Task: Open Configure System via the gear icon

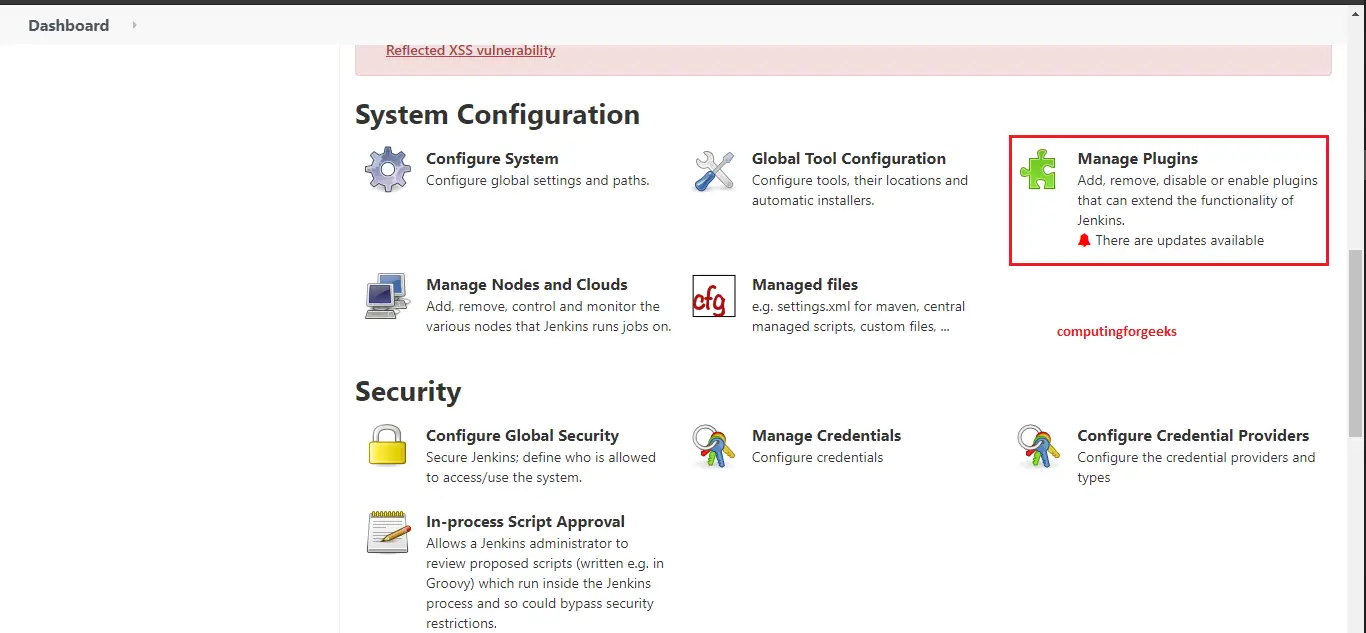Action: (387, 170)
